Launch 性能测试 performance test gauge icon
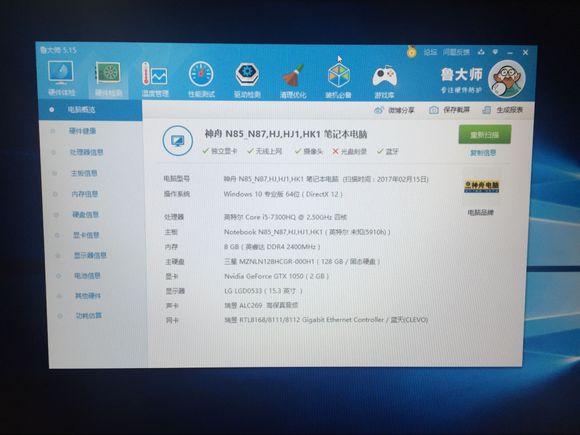The image size is (580, 435). coord(201,80)
